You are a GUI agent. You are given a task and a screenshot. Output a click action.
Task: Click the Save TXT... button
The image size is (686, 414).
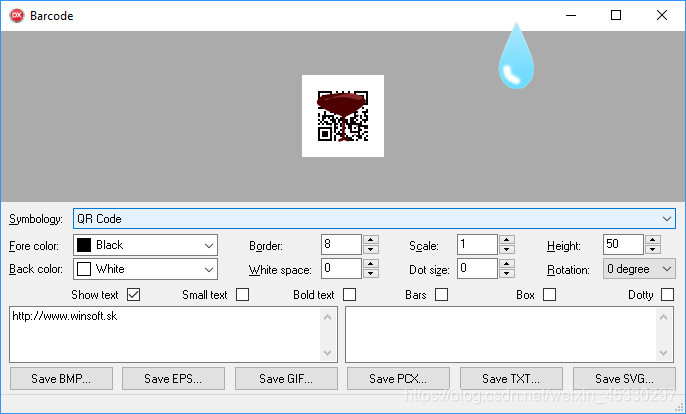coord(511,379)
